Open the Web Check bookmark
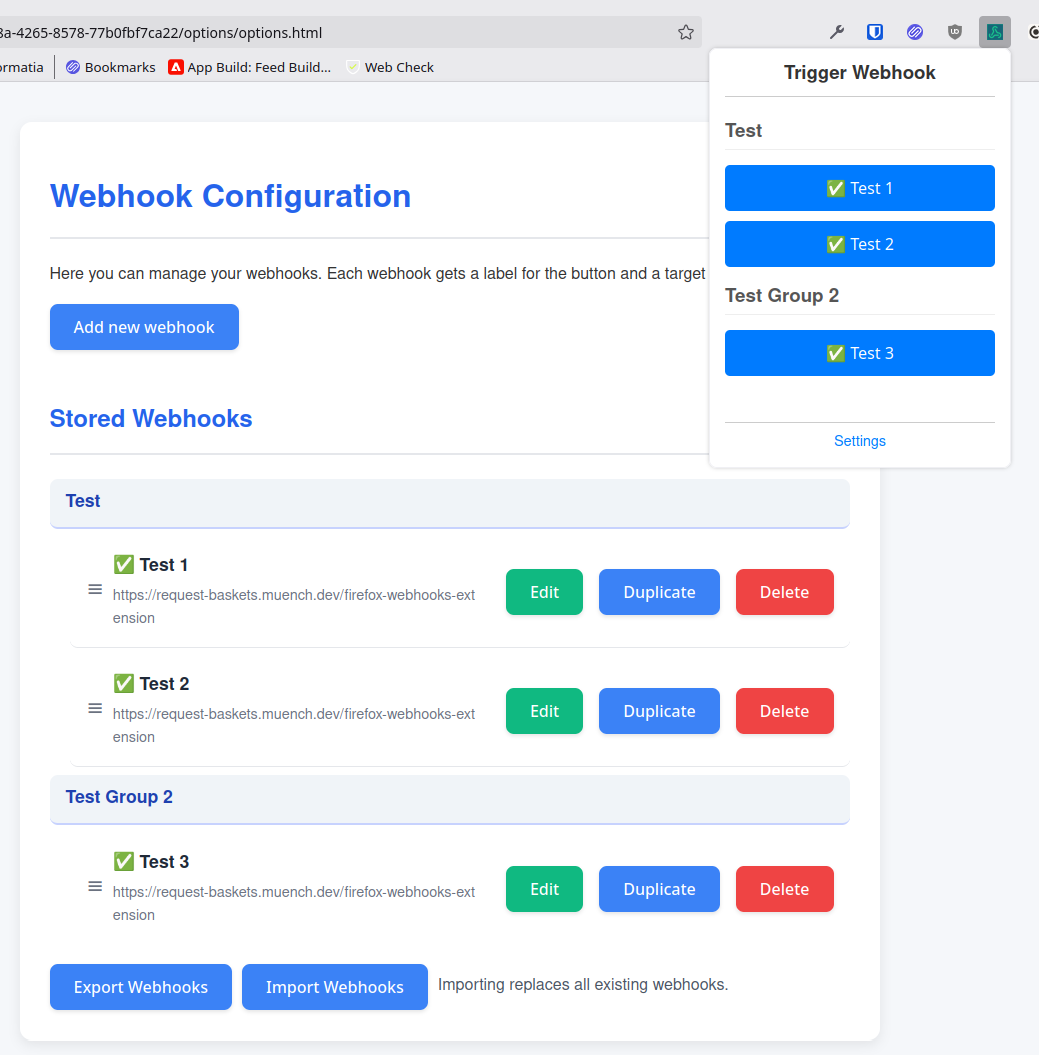 (390, 67)
